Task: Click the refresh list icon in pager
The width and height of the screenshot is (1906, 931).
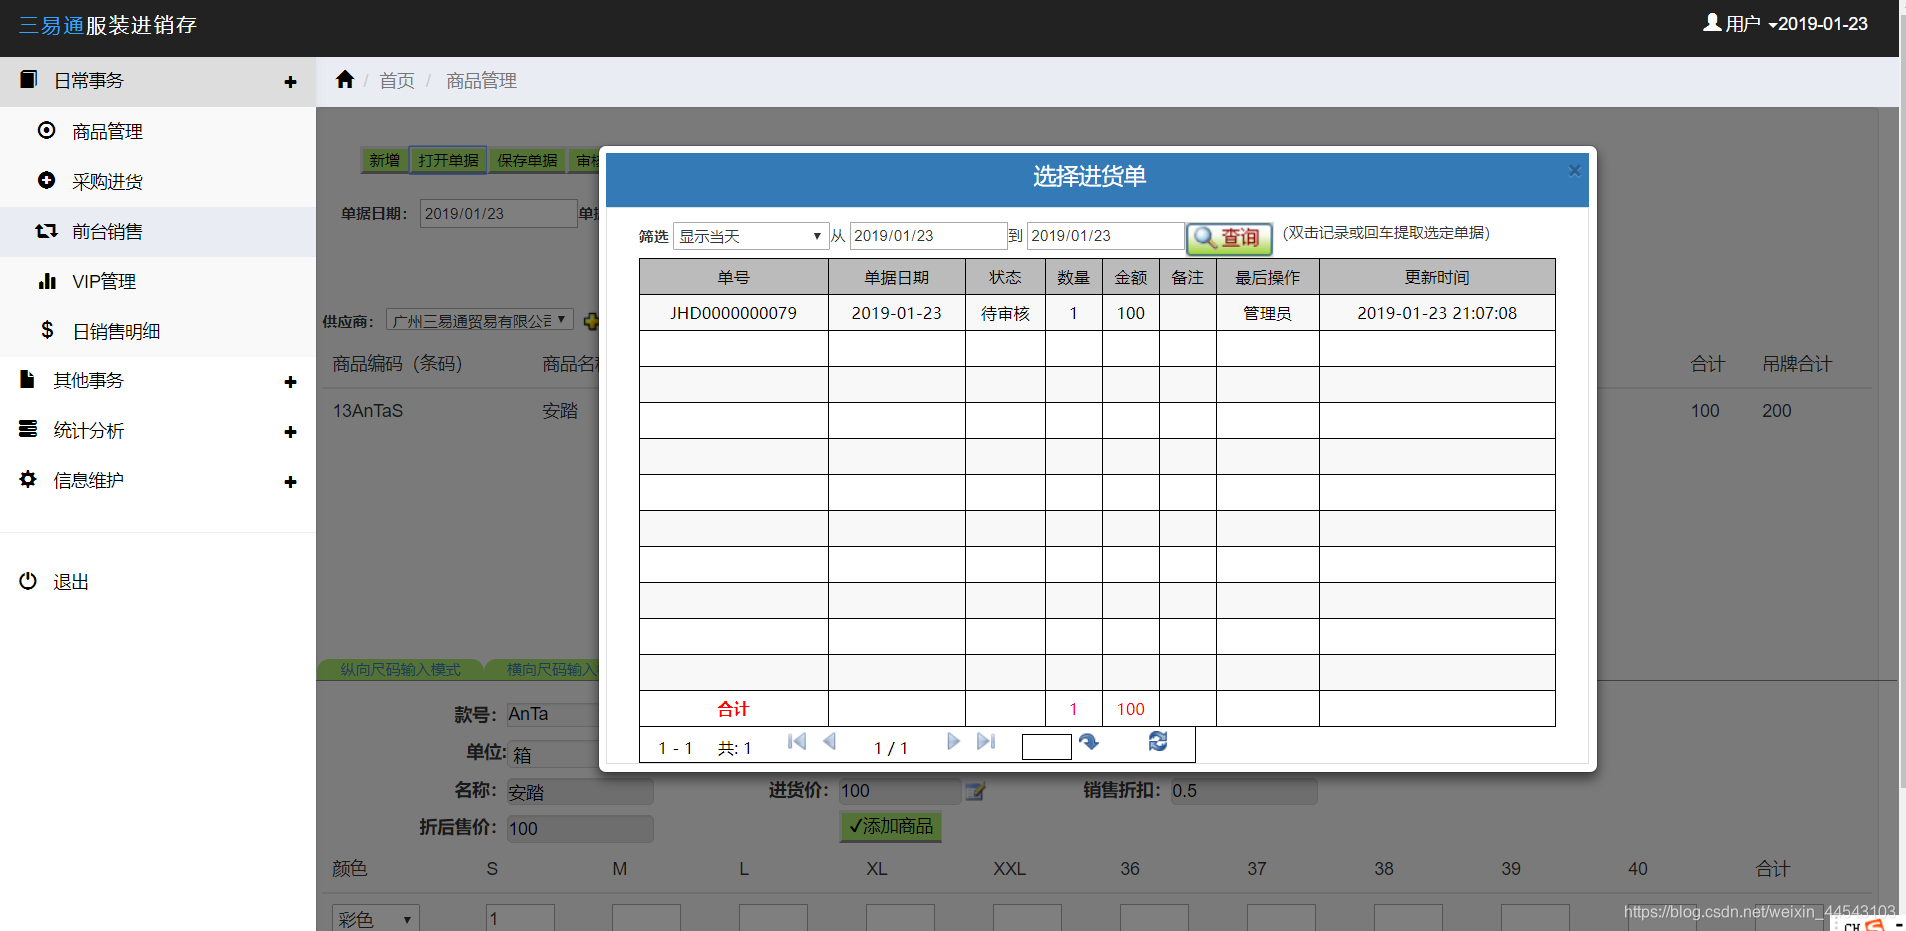Action: tap(1158, 741)
